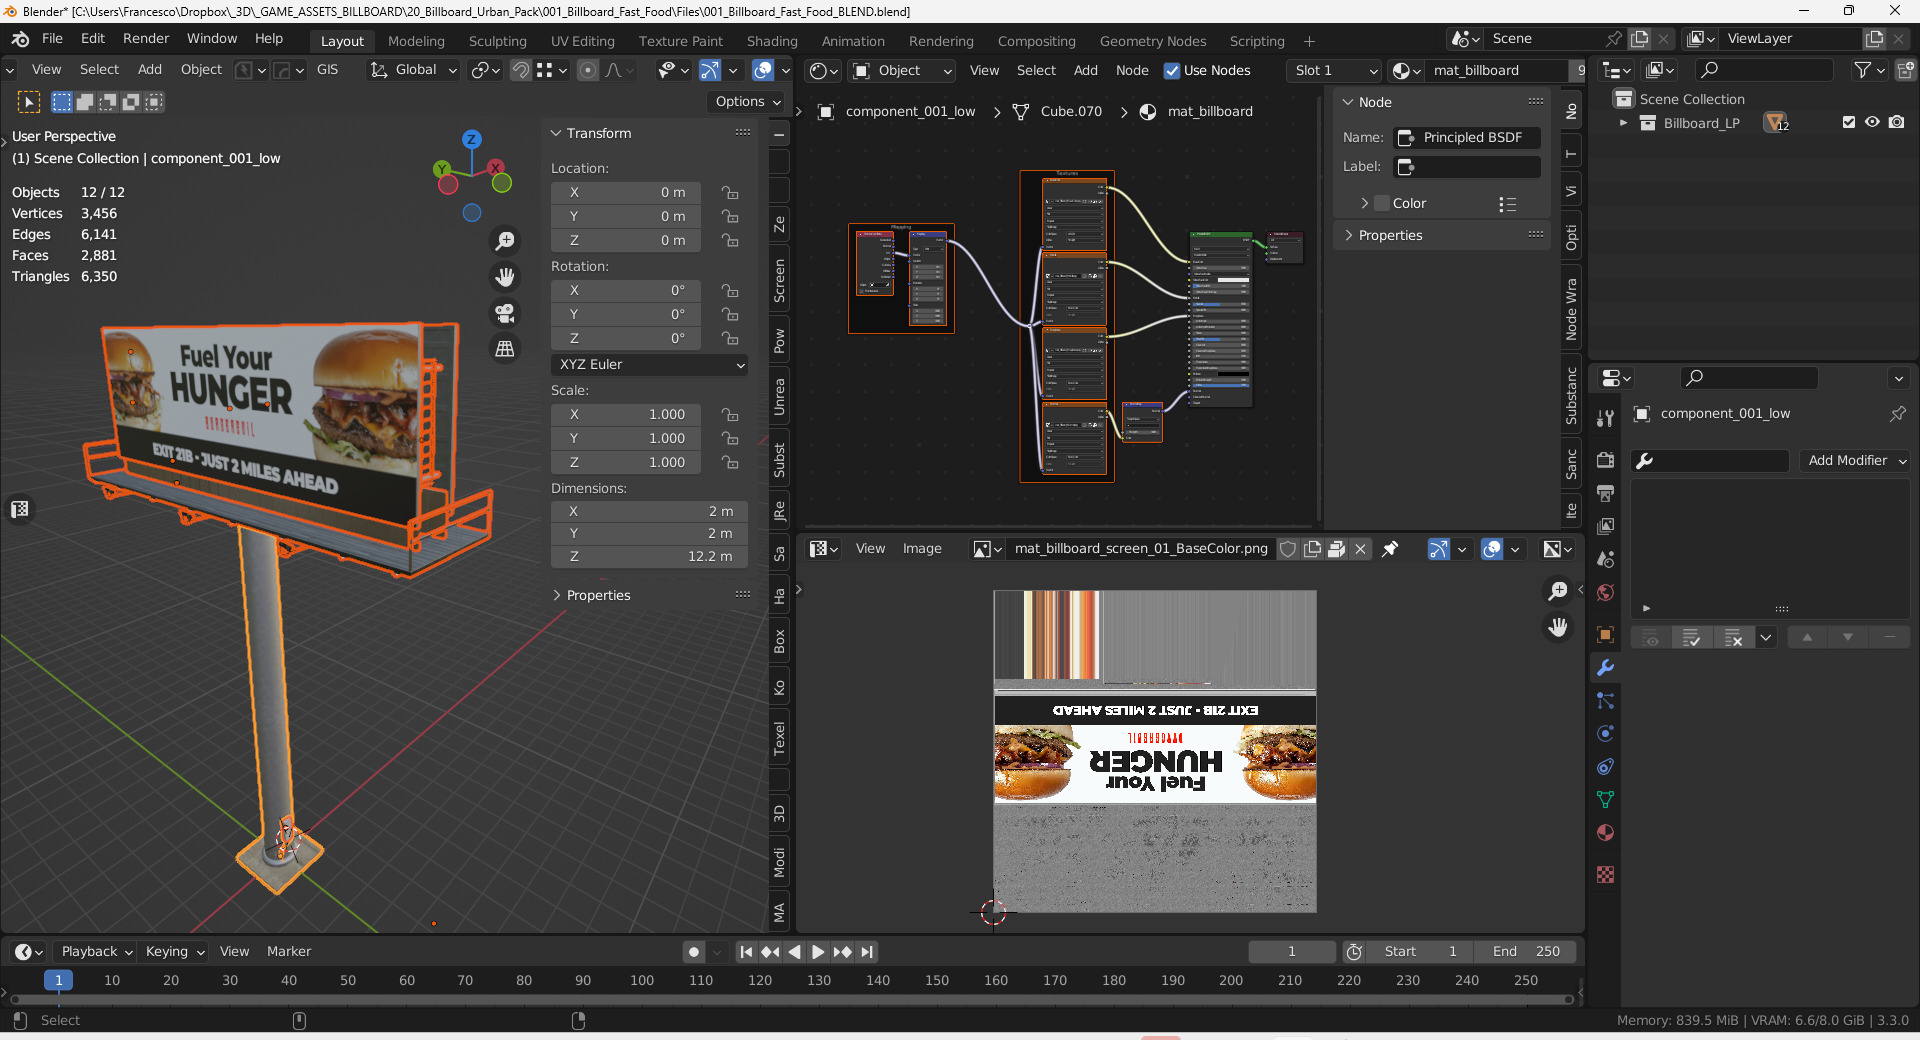Toggle the lock for Rotation Z
The image size is (1920, 1040).
coord(731,339)
